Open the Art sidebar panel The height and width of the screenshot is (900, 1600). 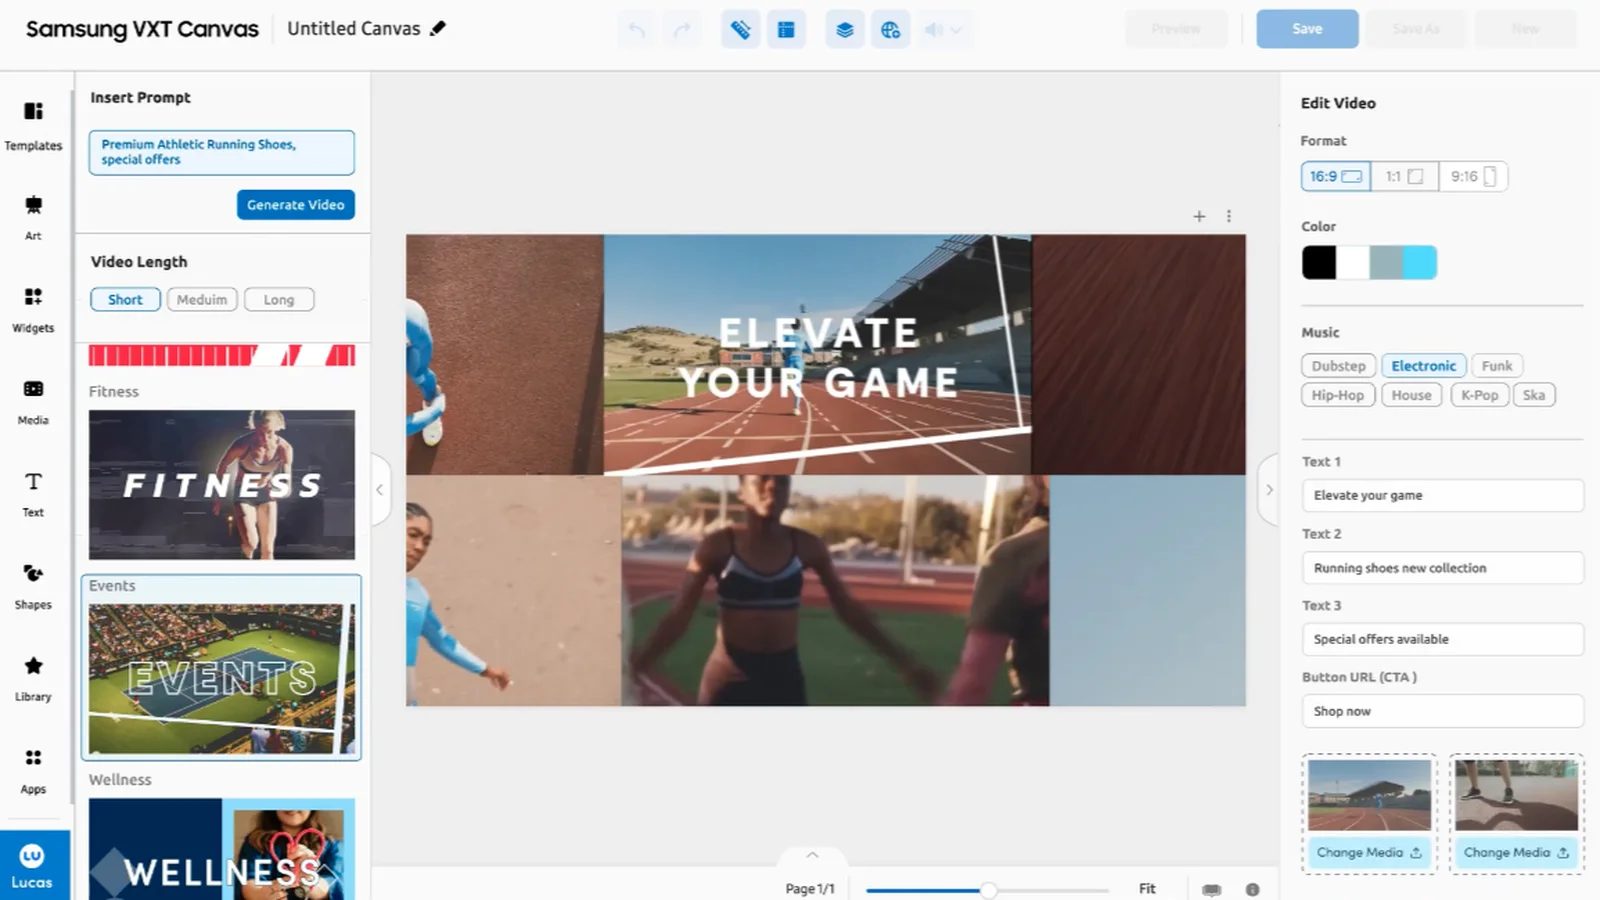(x=33, y=218)
